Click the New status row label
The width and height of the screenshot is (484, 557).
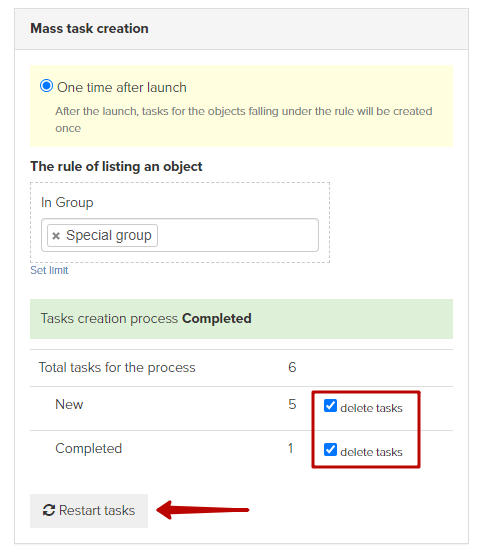(x=69, y=404)
